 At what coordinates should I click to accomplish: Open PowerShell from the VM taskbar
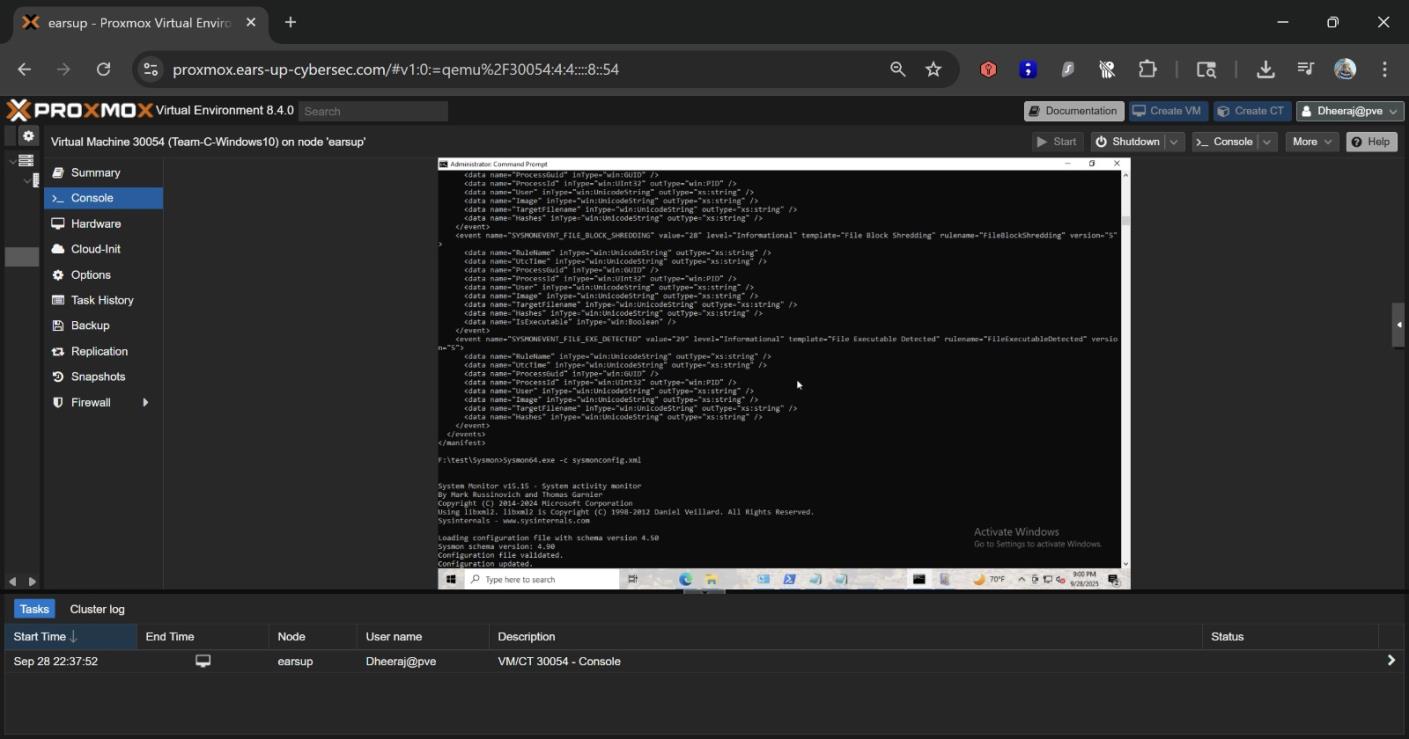[x=788, y=579]
